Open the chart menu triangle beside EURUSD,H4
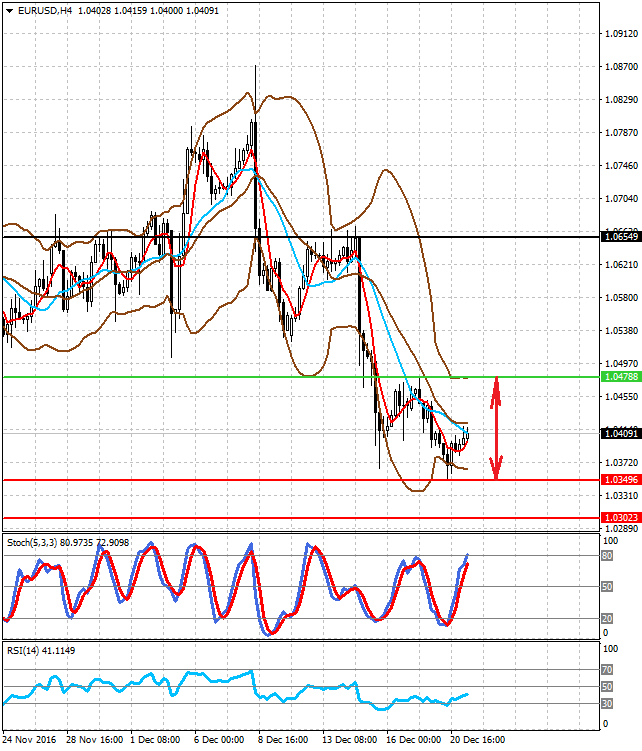 point(10,11)
